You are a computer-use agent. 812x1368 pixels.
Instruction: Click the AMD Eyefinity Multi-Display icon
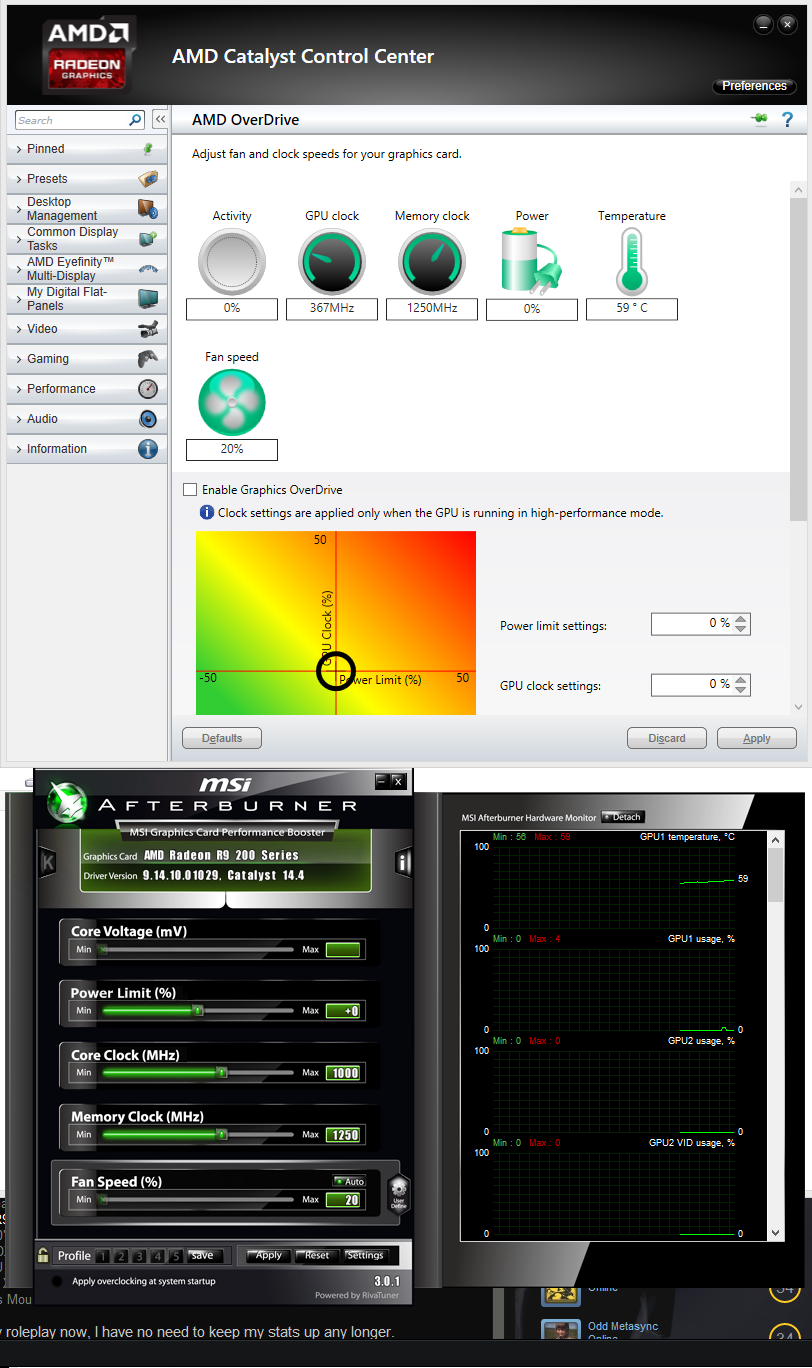point(148,269)
